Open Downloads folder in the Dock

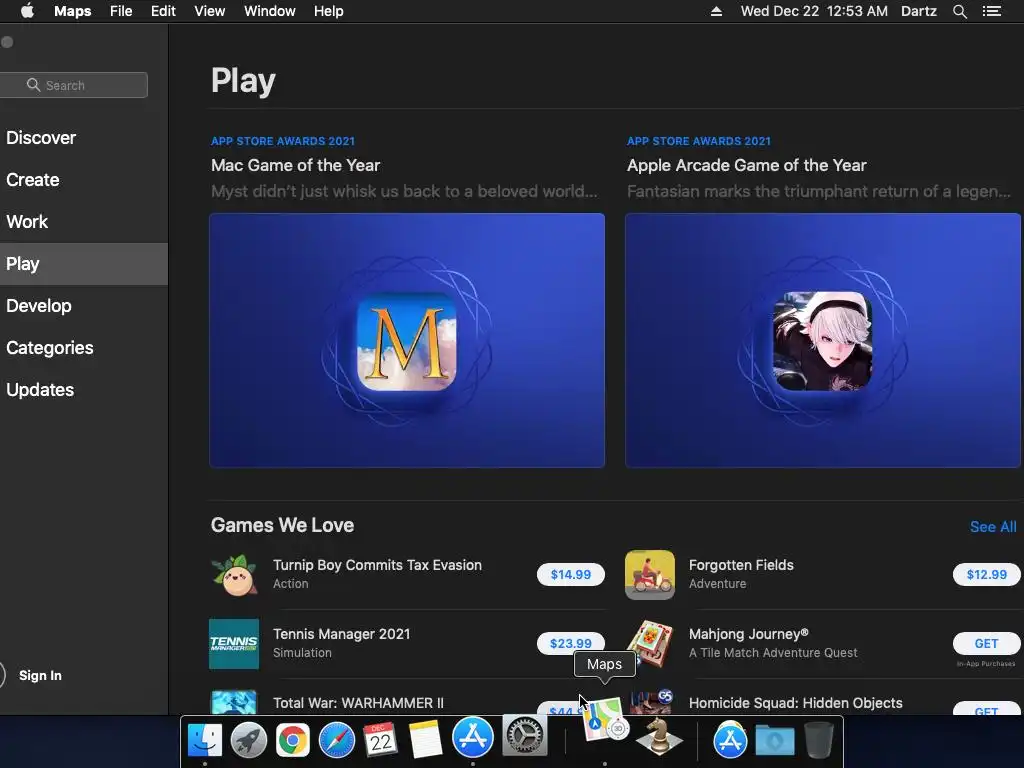click(x=775, y=740)
